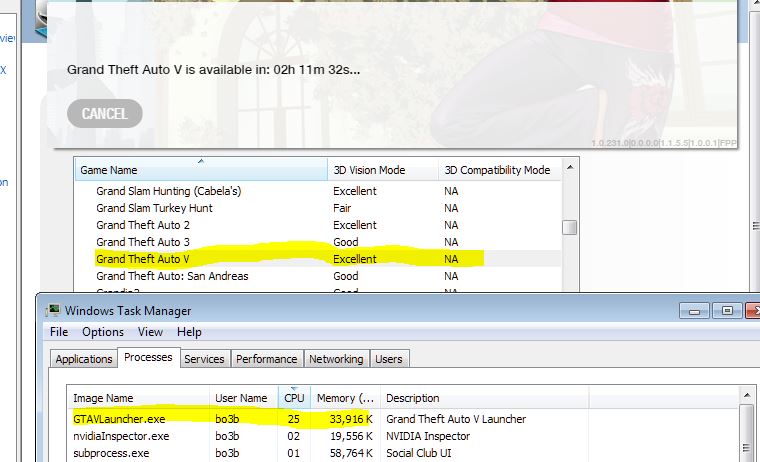Open the File menu in Task Manager
The image size is (760, 462).
59,332
